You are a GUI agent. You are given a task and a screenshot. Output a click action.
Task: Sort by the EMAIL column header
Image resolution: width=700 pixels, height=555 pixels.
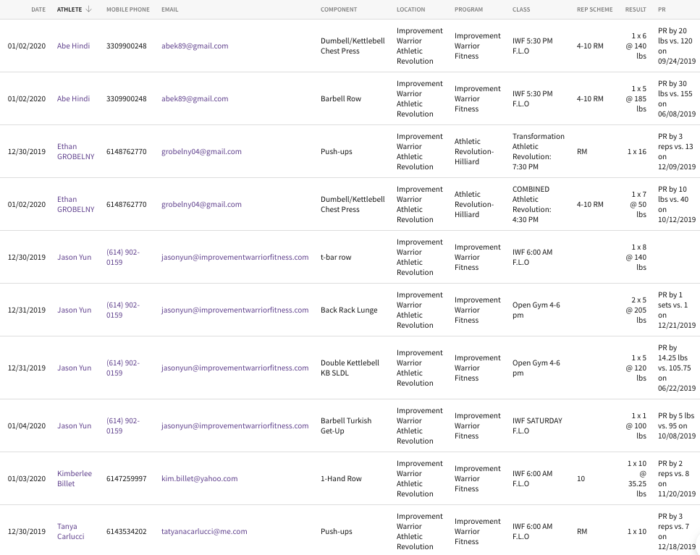(x=170, y=9)
